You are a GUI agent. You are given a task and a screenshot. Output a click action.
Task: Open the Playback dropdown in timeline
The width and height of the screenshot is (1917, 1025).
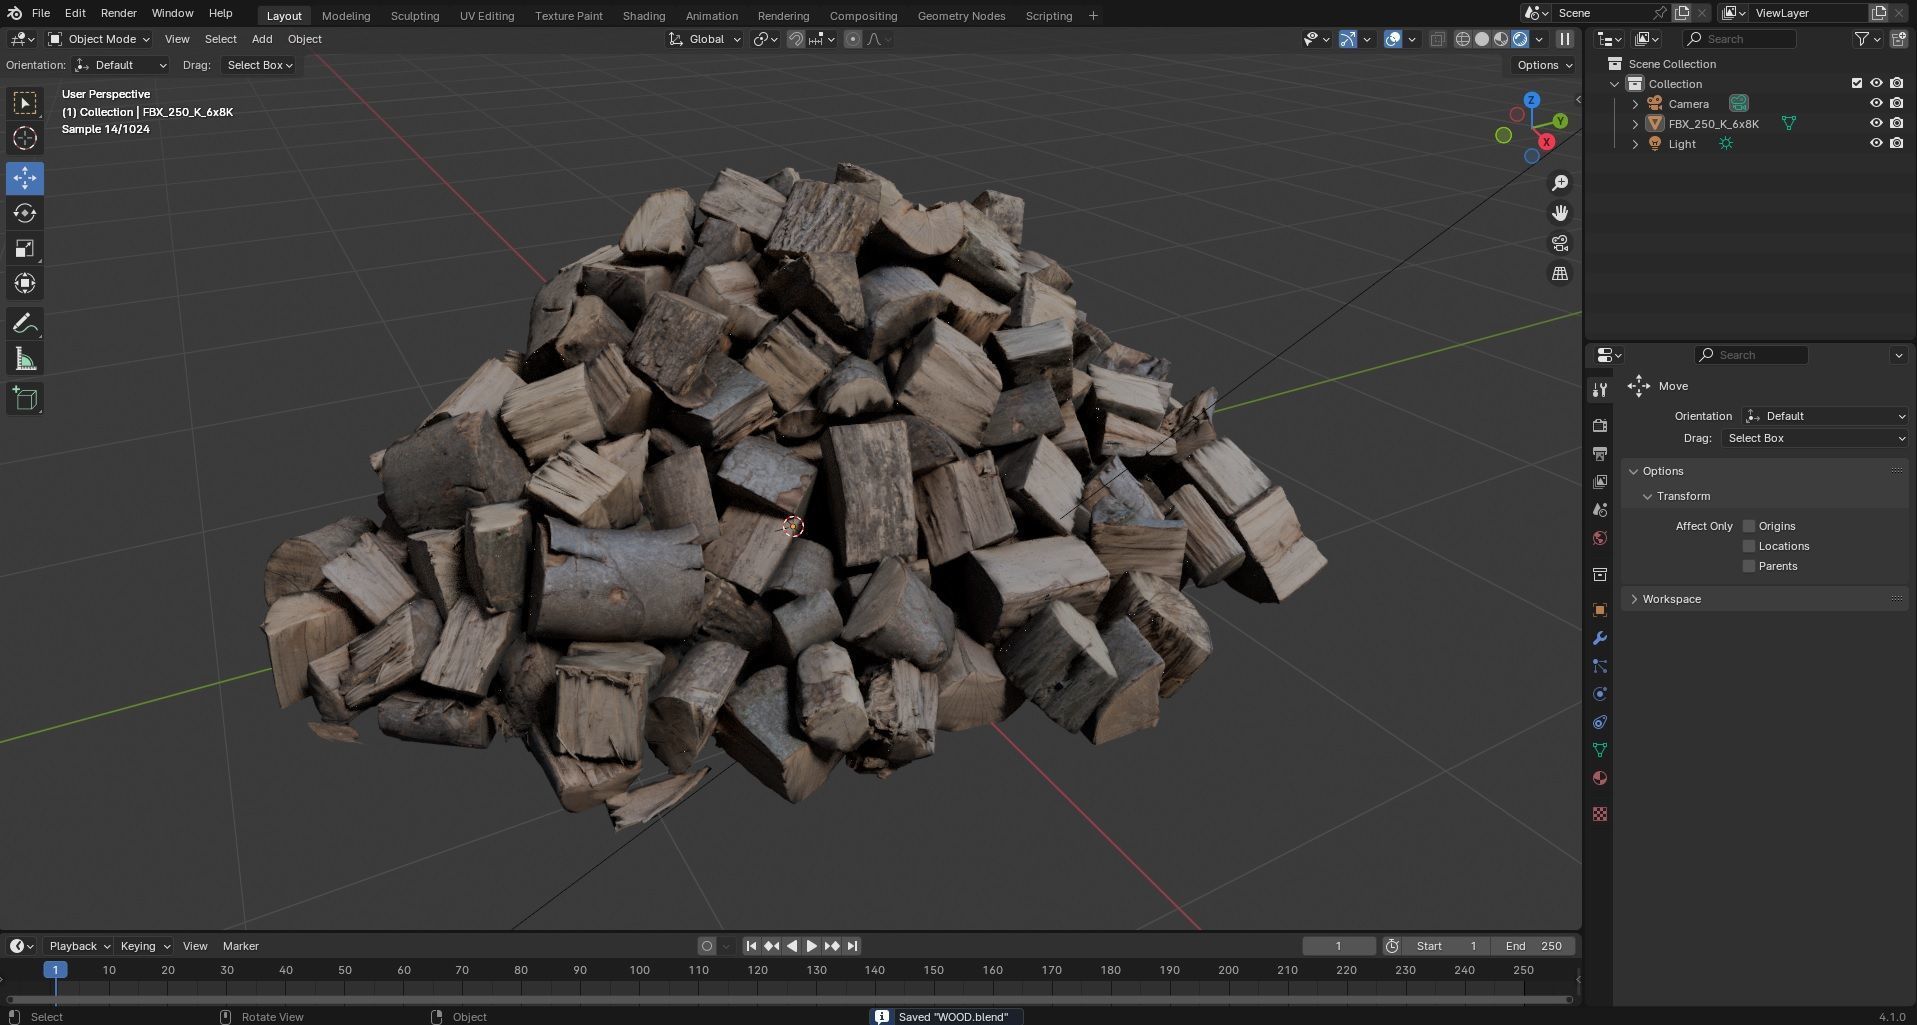coord(79,946)
